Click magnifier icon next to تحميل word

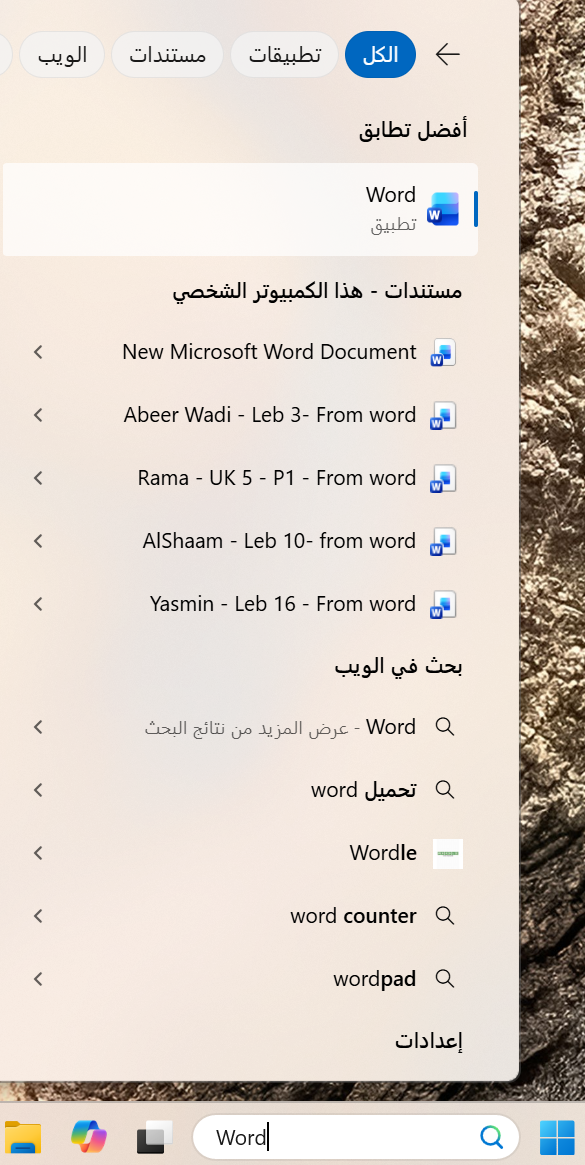pyautogui.click(x=445, y=789)
